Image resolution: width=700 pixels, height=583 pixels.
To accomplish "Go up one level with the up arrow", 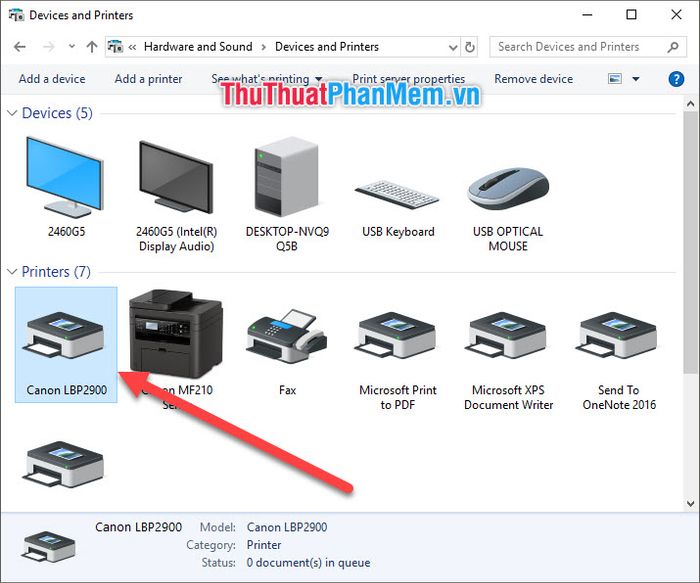I will [x=92, y=47].
